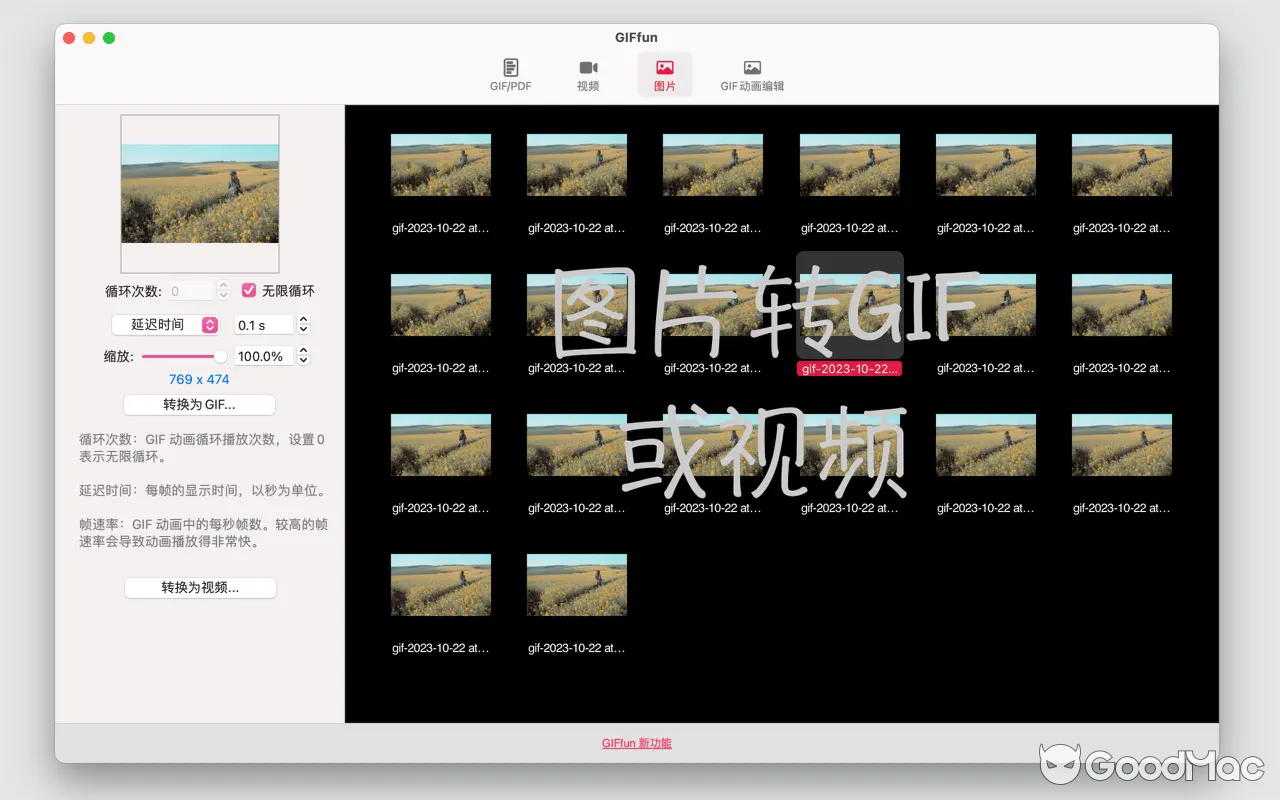The width and height of the screenshot is (1280, 800).
Task: Open the GIF 动画编辑 editor icon
Action: pos(751,74)
